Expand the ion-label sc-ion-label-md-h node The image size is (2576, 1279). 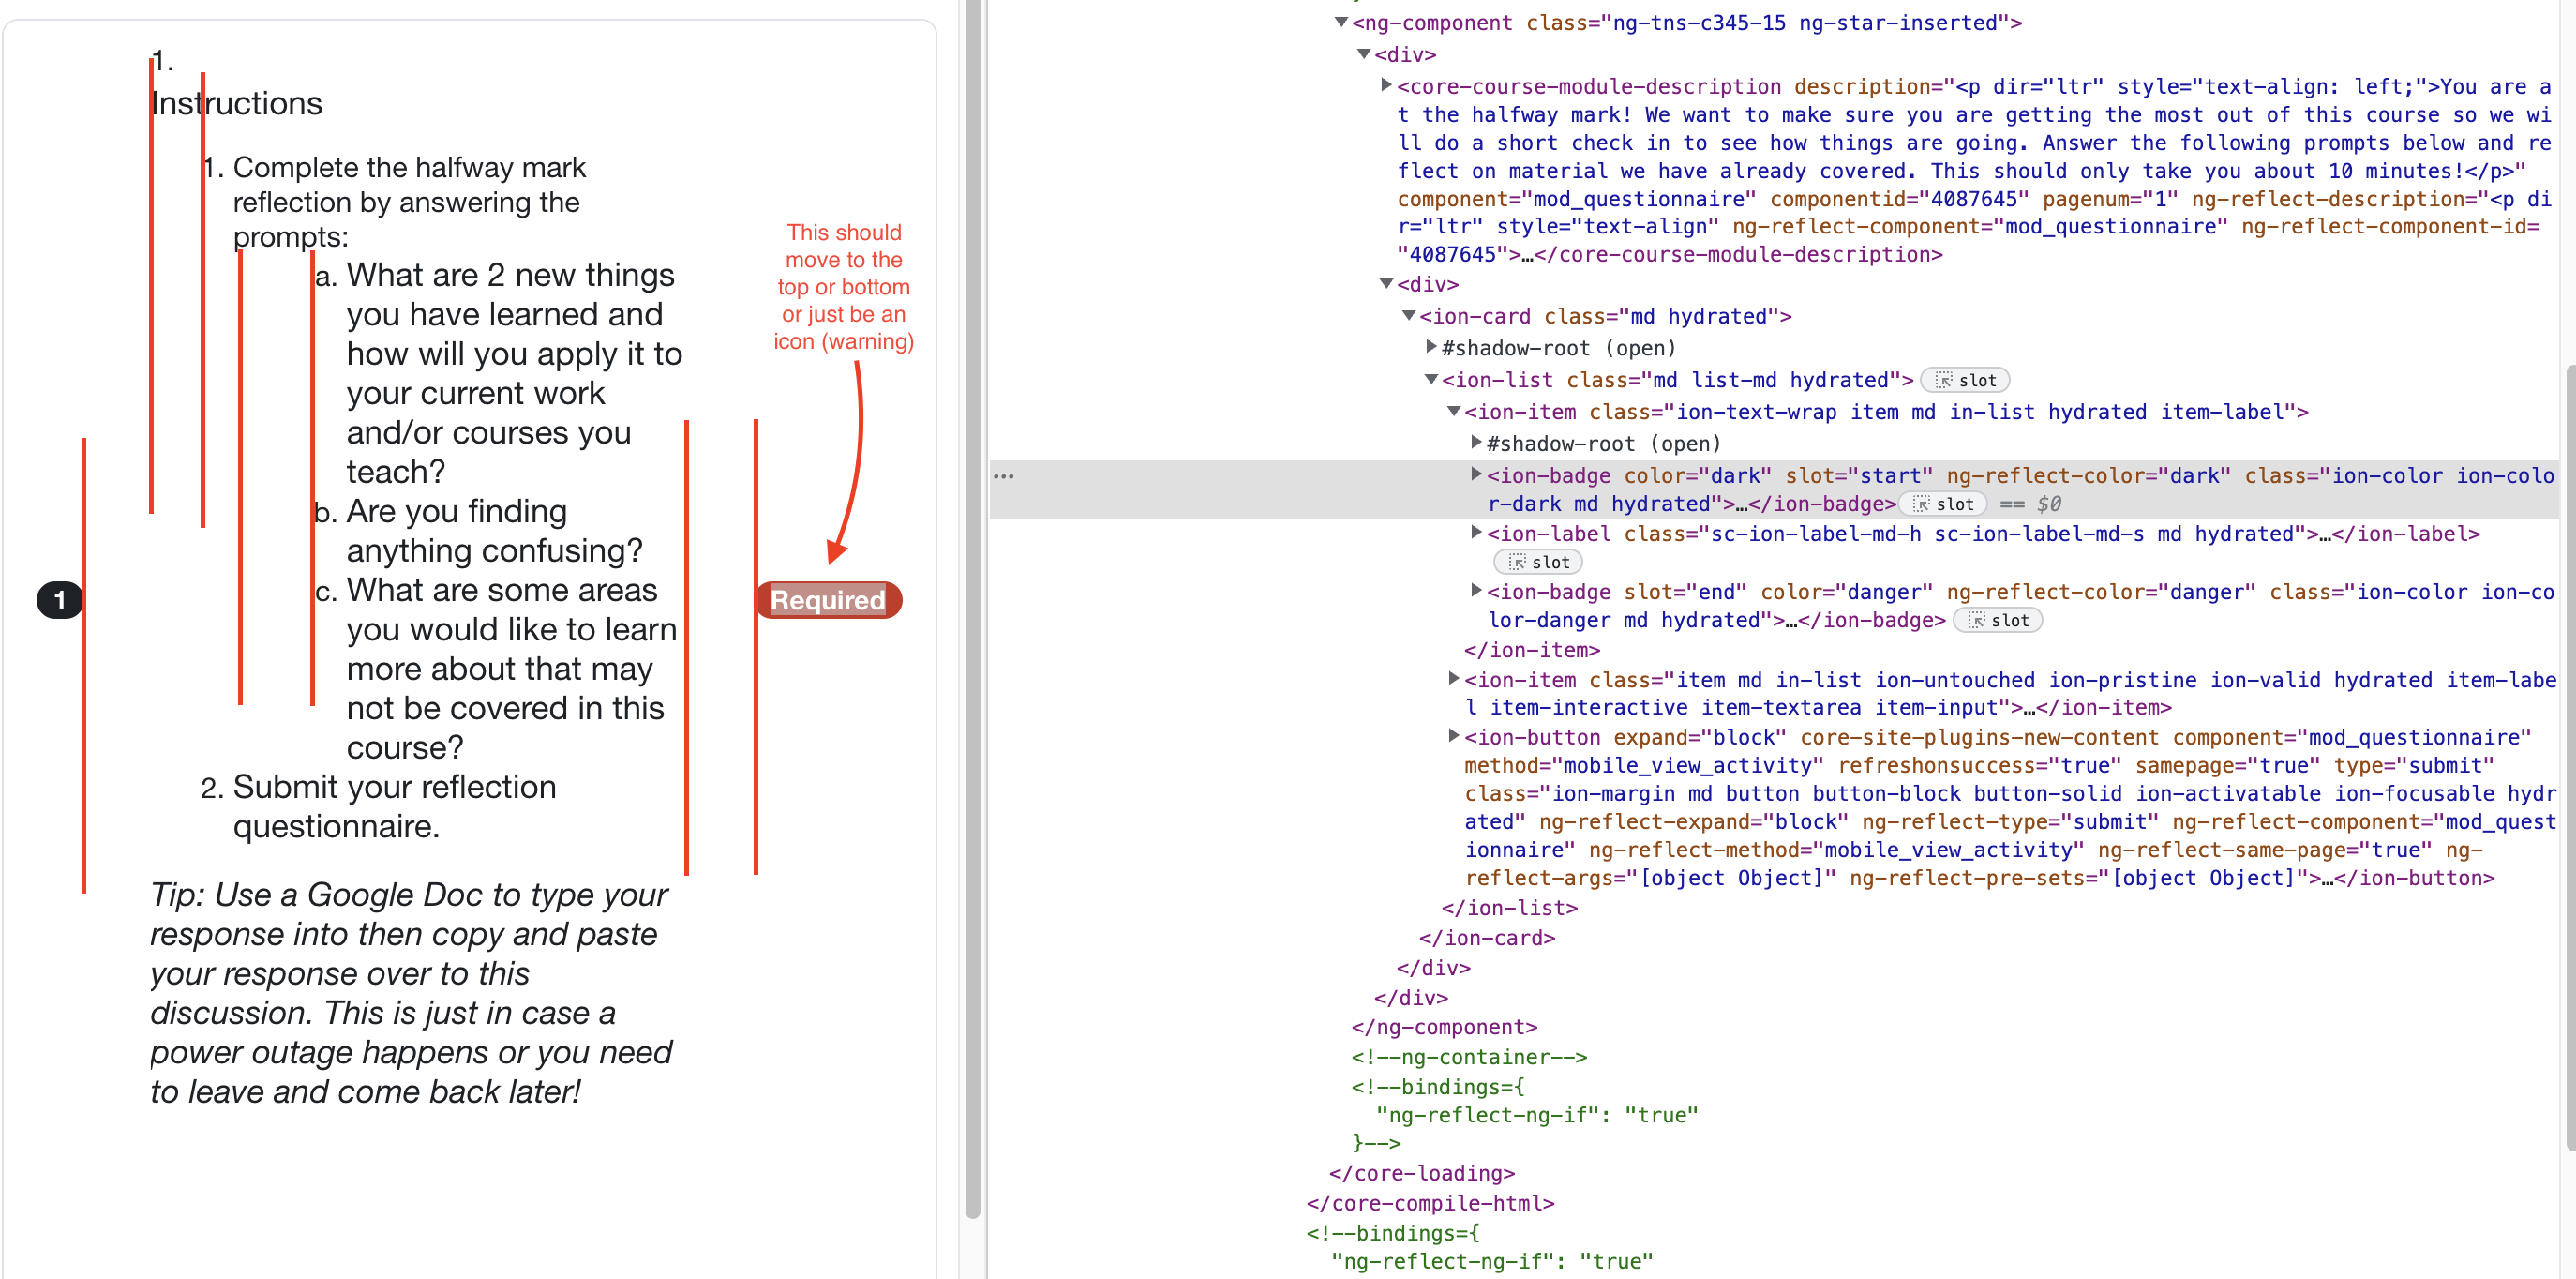(1476, 533)
